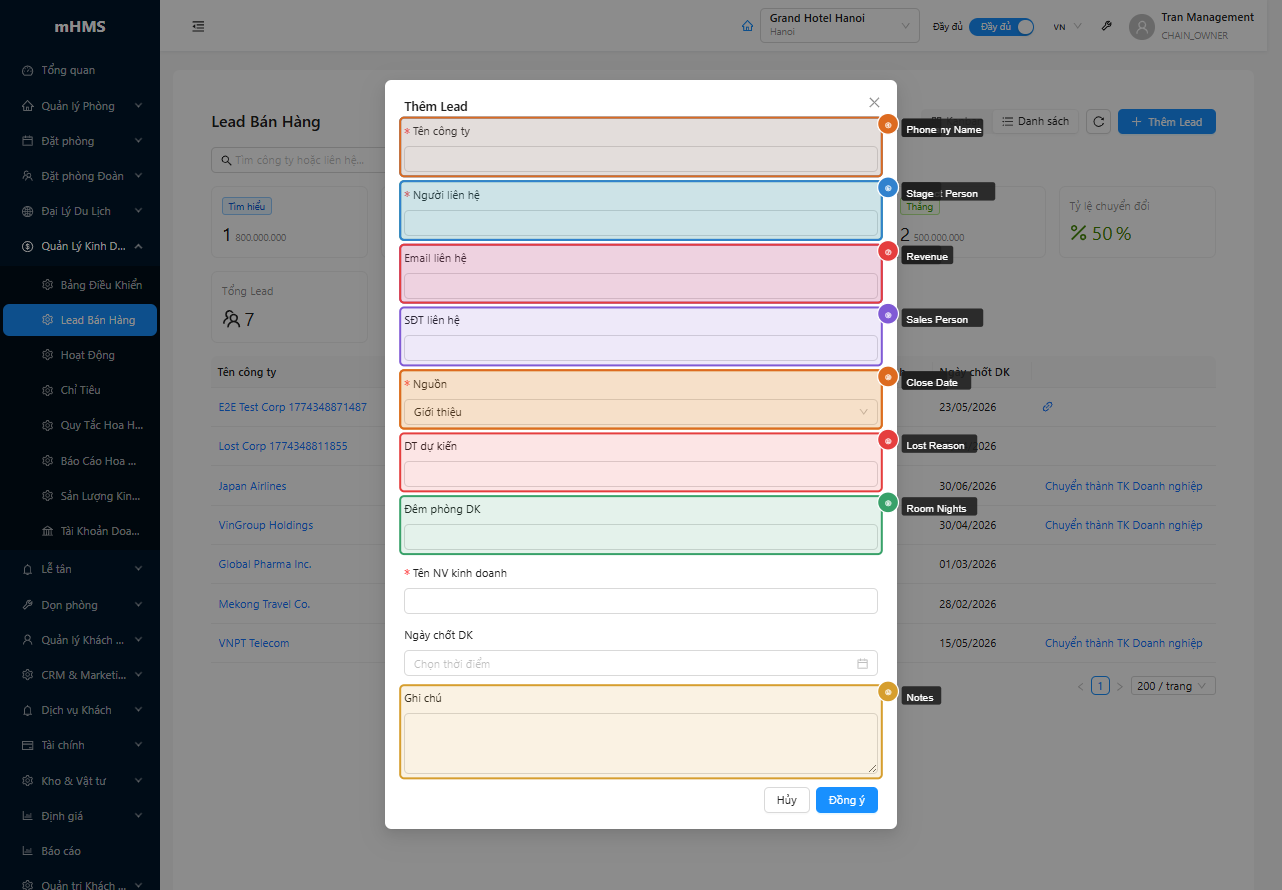The height and width of the screenshot is (890, 1282).
Task: Click the Tran Management user avatar
Action: [1141, 26]
